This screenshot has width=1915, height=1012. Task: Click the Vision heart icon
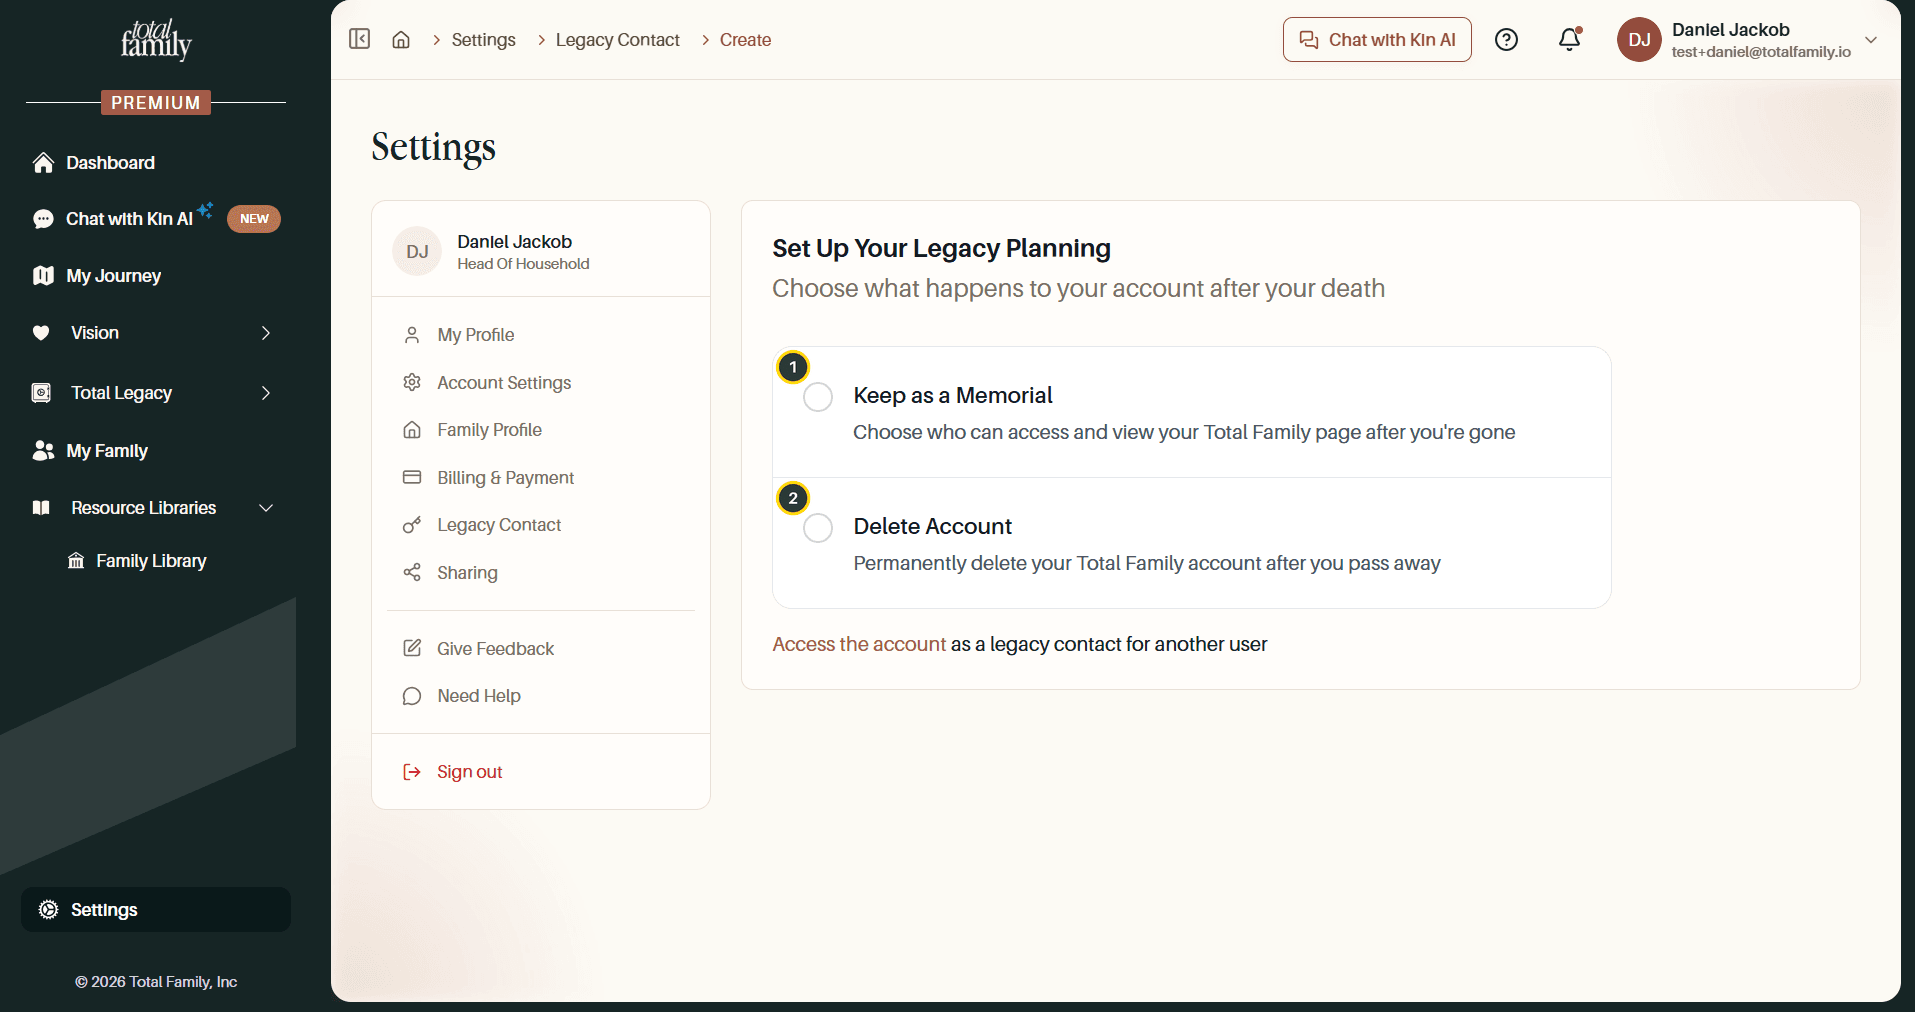pos(41,333)
